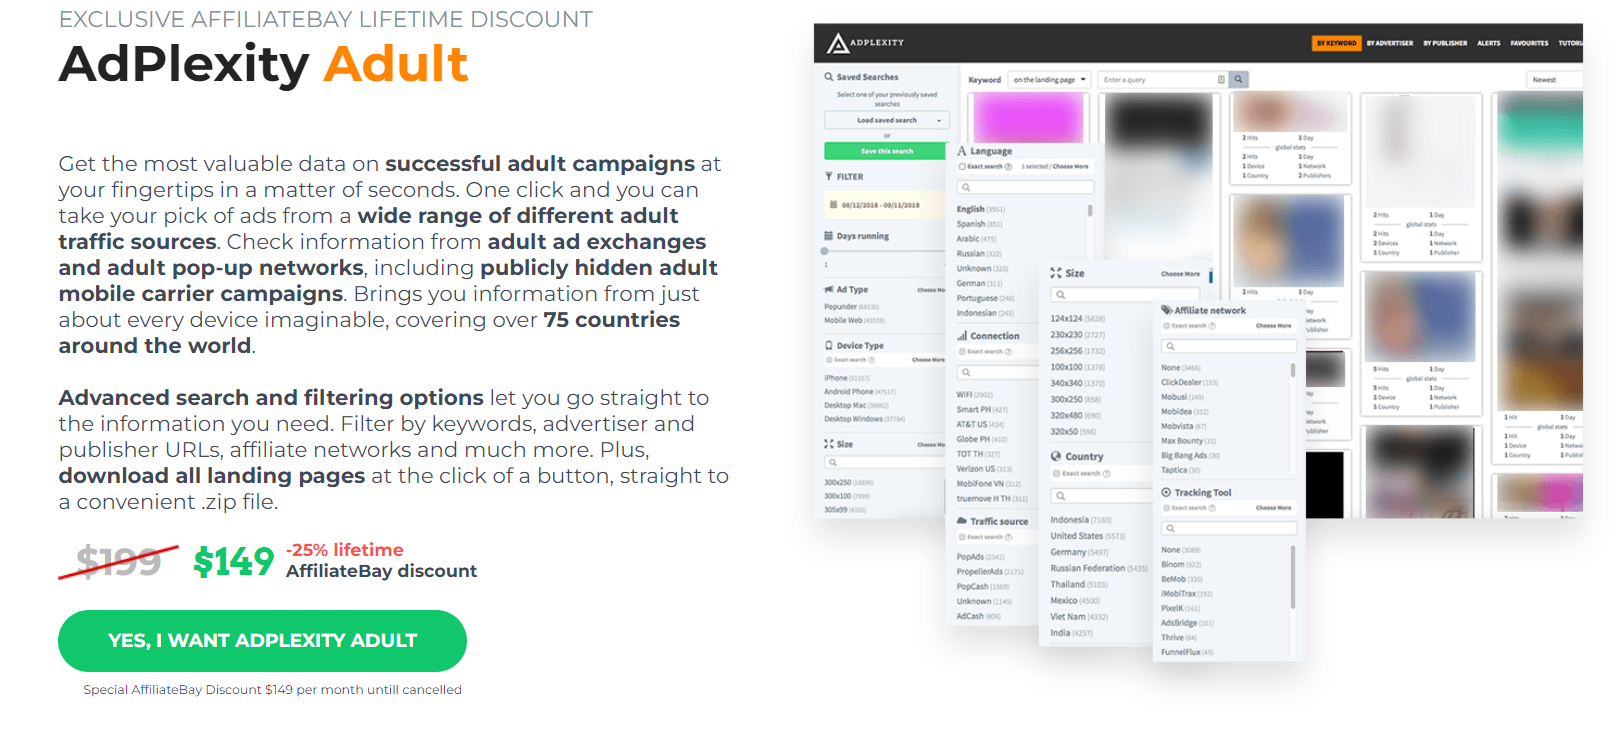
Task: Check Exact search box under Tracking Tool
Action: click(x=1166, y=508)
